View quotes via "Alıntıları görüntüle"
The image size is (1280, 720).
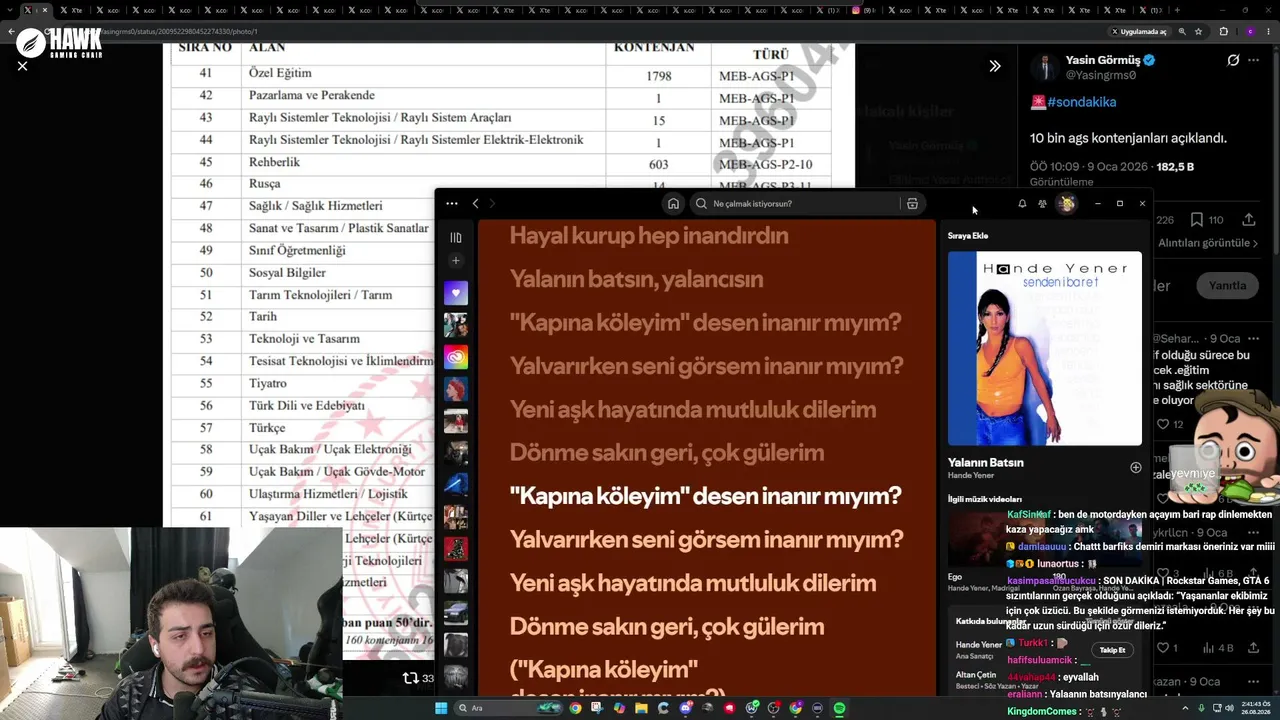pos(1207,243)
